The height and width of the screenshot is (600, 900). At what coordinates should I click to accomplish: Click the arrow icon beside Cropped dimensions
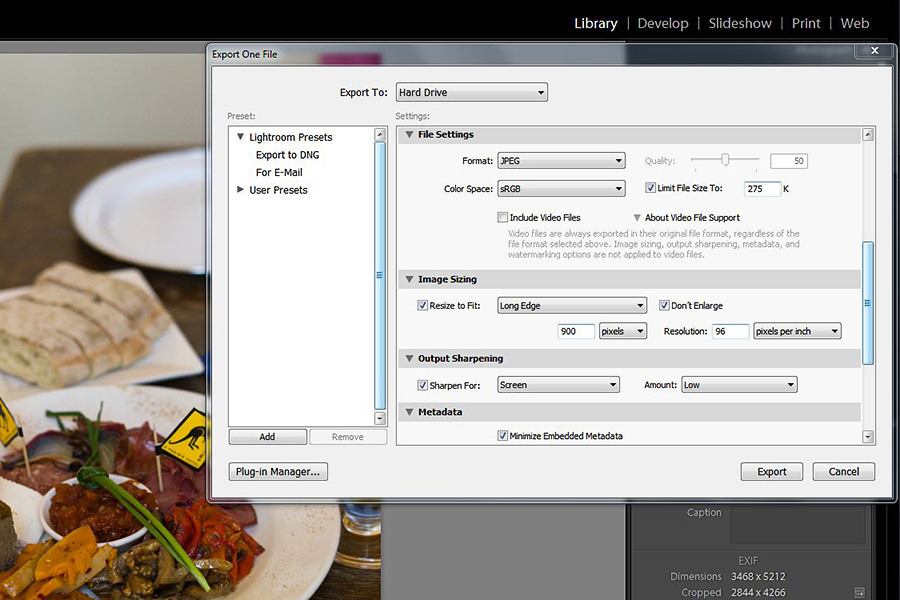click(x=858, y=593)
